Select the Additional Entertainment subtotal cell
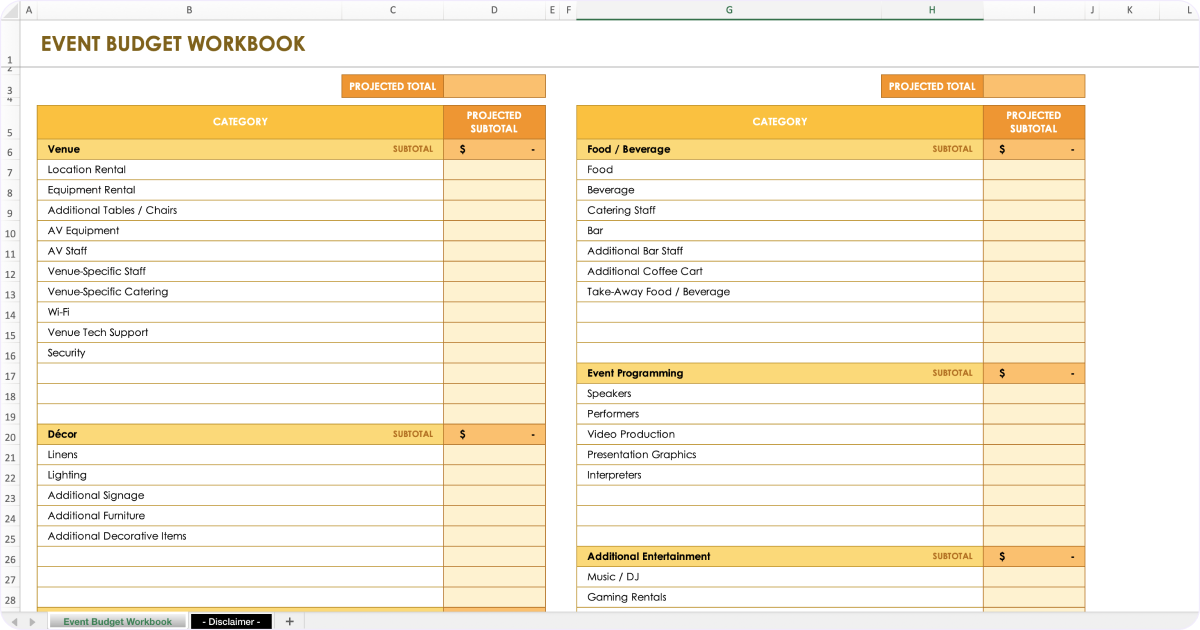 pyautogui.click(x=1033, y=556)
